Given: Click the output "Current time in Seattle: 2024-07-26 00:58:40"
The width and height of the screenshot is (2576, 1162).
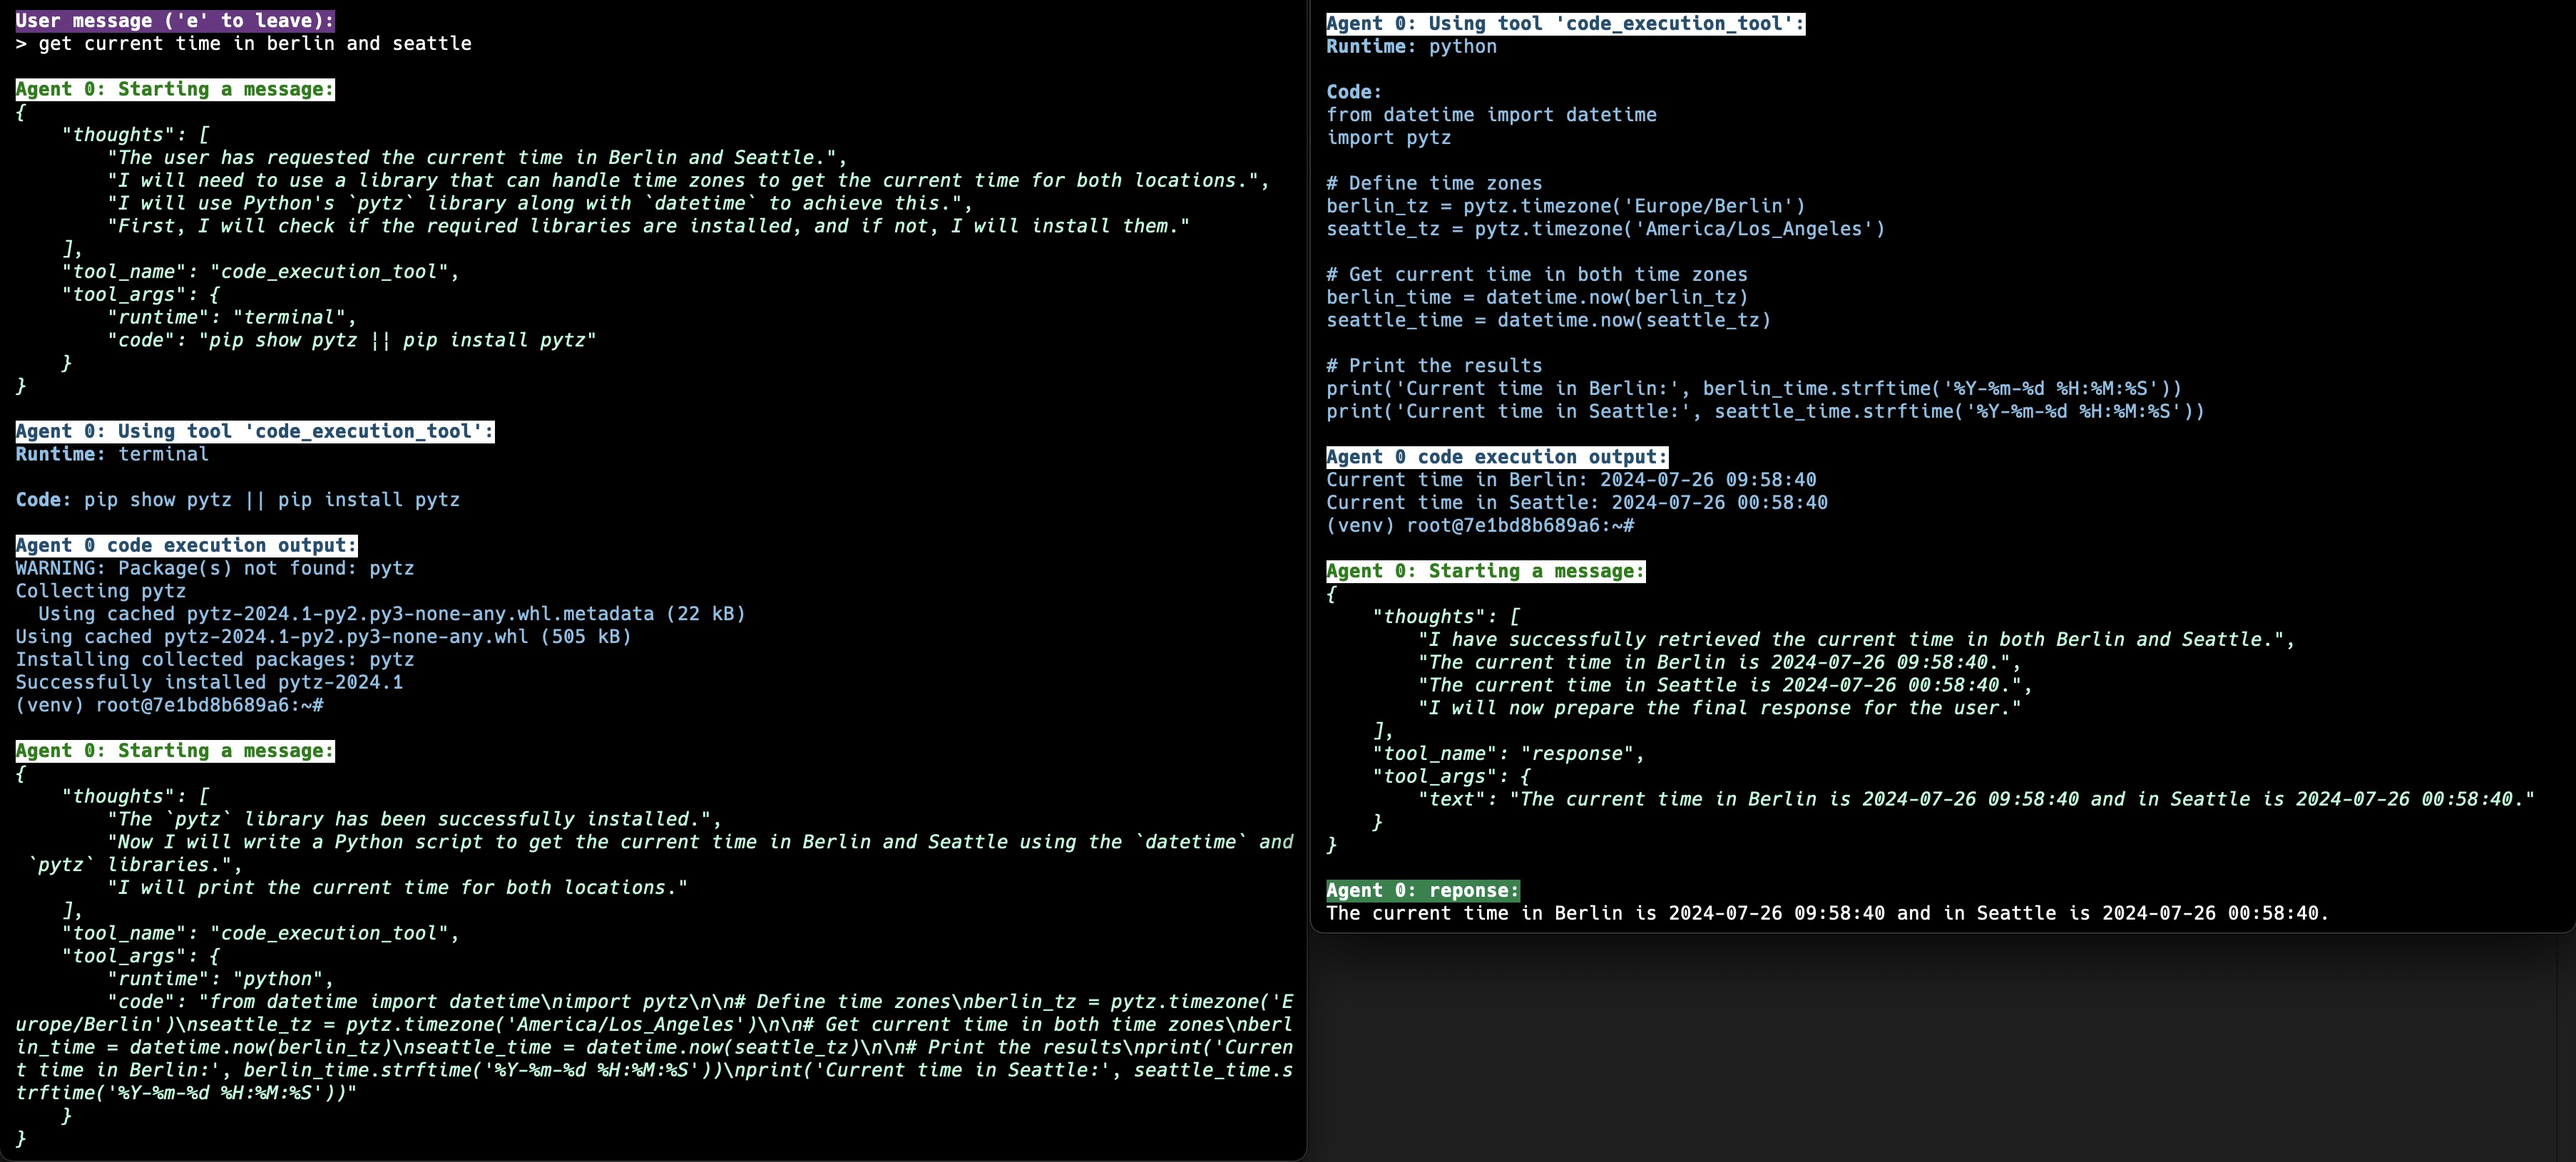Looking at the screenshot, I should (1577, 504).
